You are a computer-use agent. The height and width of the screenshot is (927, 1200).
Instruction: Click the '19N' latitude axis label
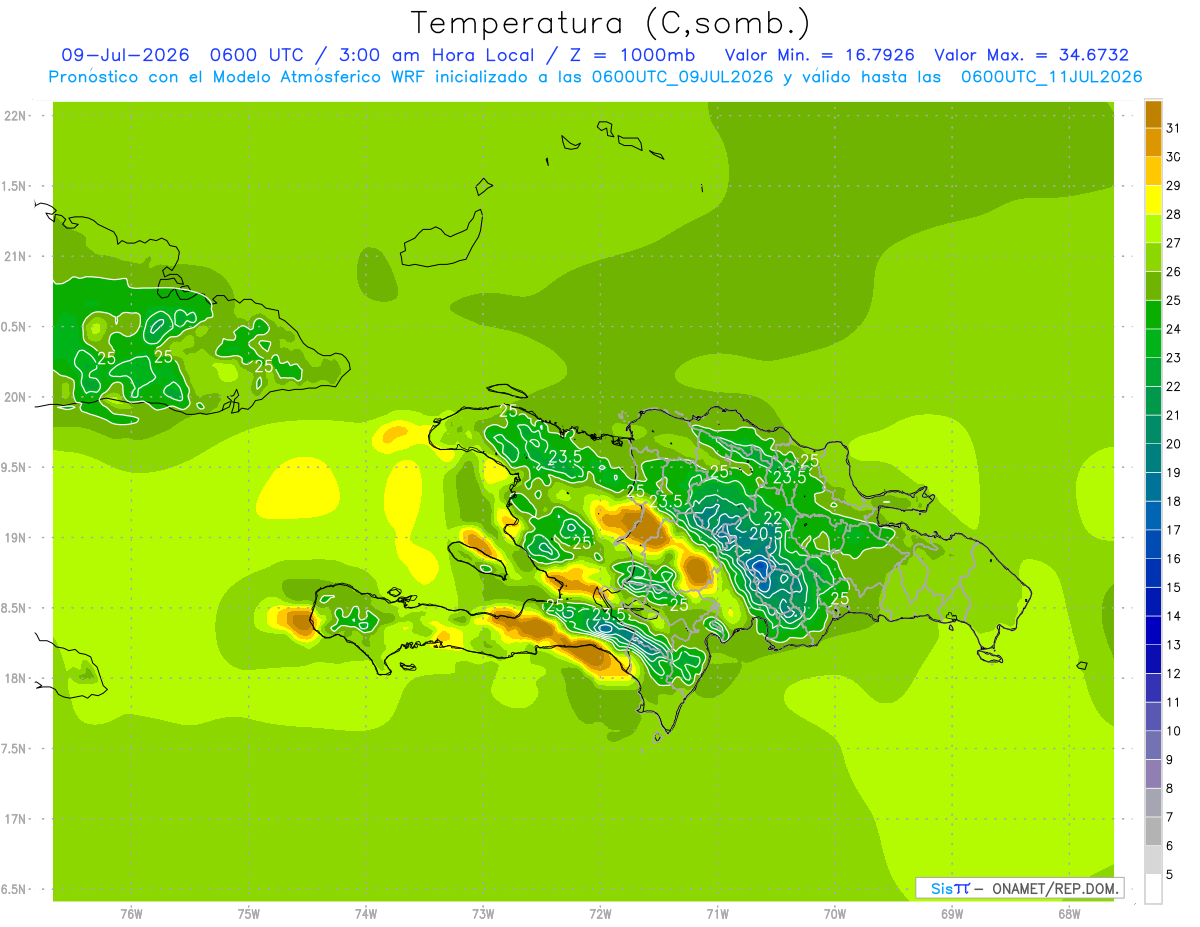click(14, 538)
